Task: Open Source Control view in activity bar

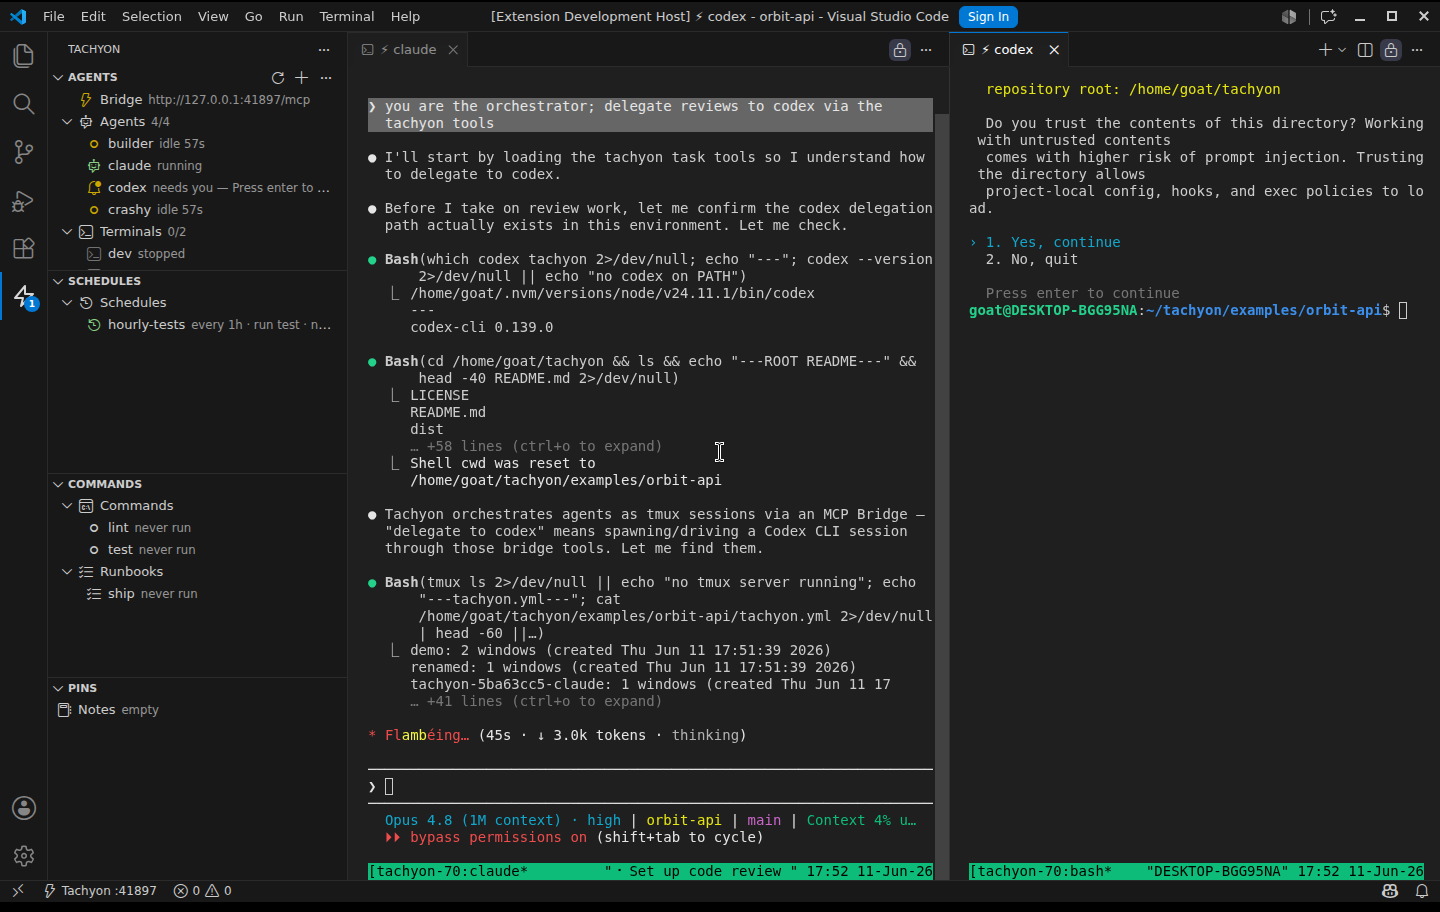Action: click(23, 152)
